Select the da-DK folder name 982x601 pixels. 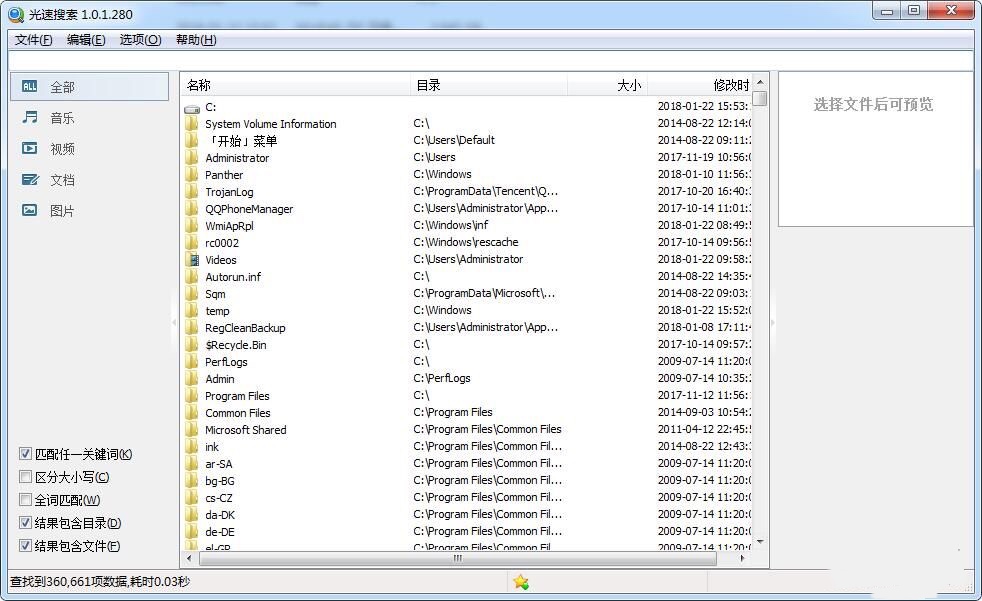point(220,515)
